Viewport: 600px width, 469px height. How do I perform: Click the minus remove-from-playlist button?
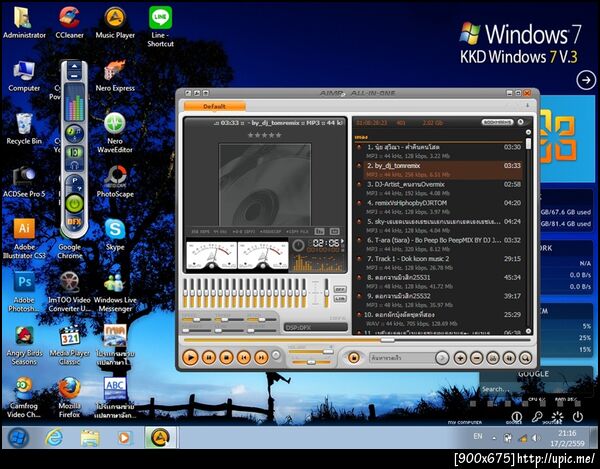pyautogui.click(x=477, y=358)
